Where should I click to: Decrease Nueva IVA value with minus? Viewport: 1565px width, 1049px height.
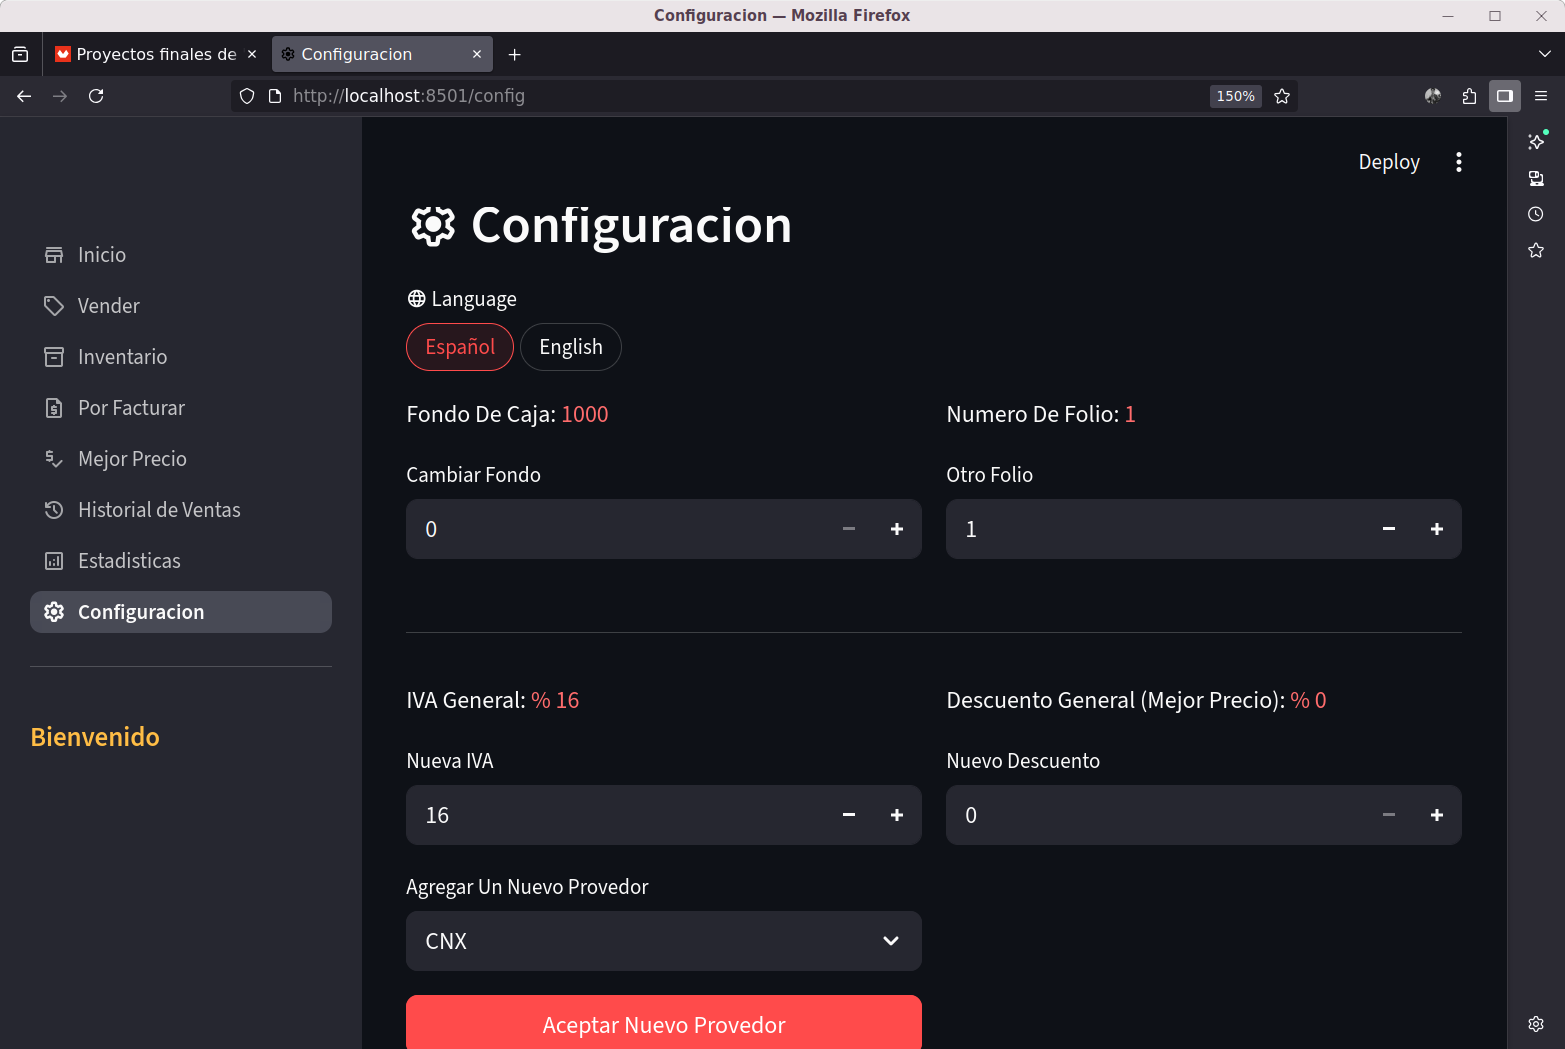click(x=848, y=815)
